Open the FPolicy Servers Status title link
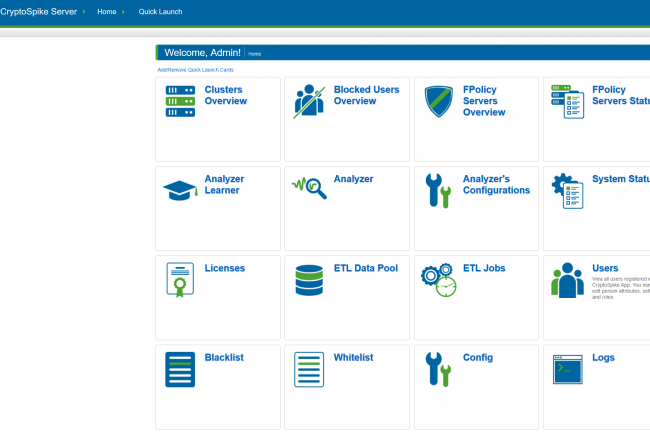Viewport: 650px width, 433px height. pos(621,95)
